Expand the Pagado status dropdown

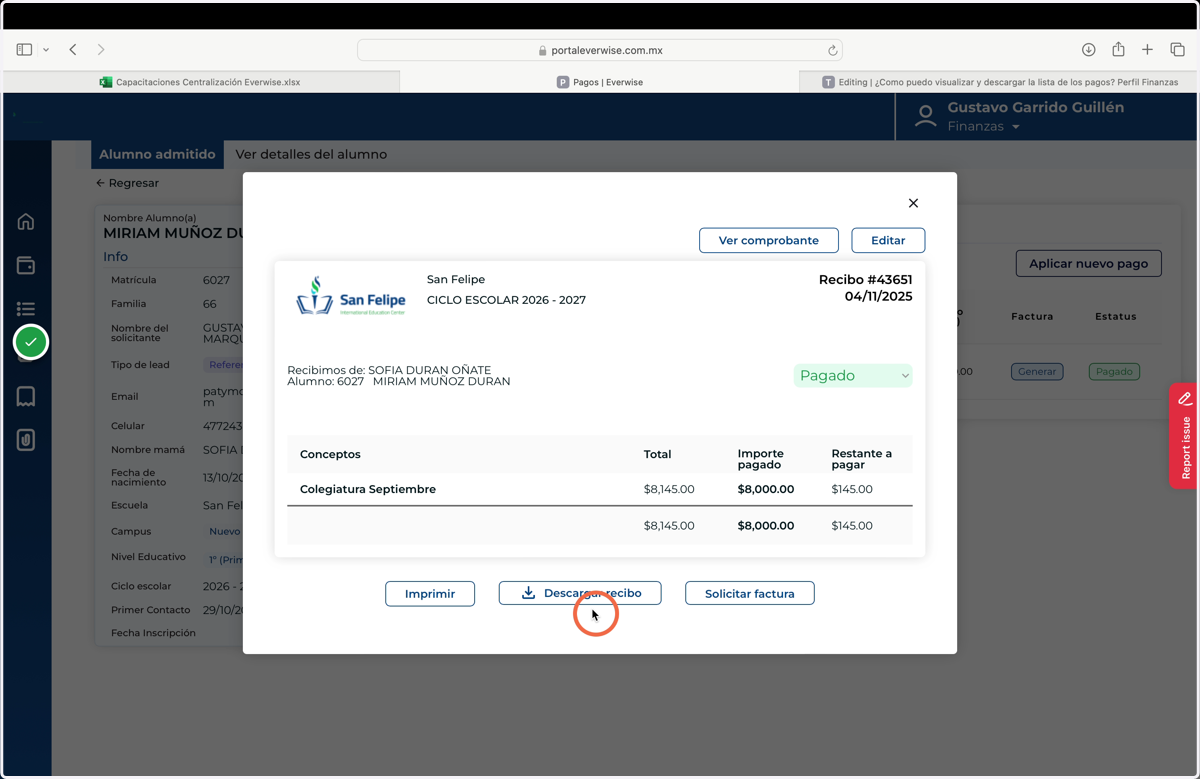point(853,376)
